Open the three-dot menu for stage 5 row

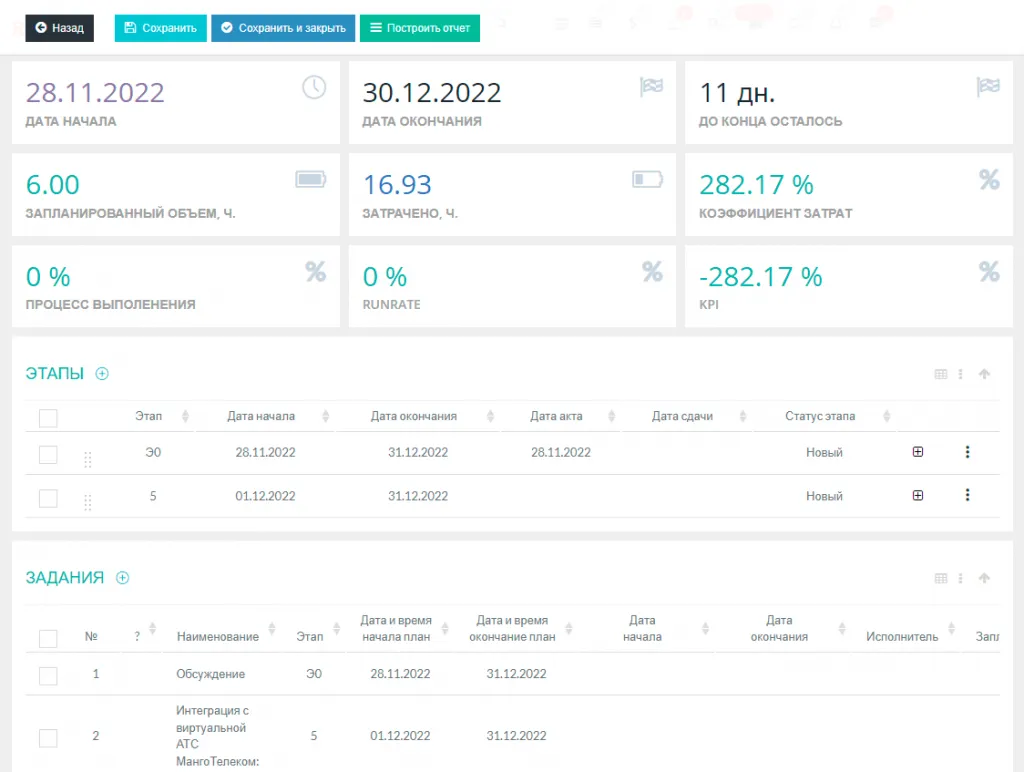click(x=967, y=495)
